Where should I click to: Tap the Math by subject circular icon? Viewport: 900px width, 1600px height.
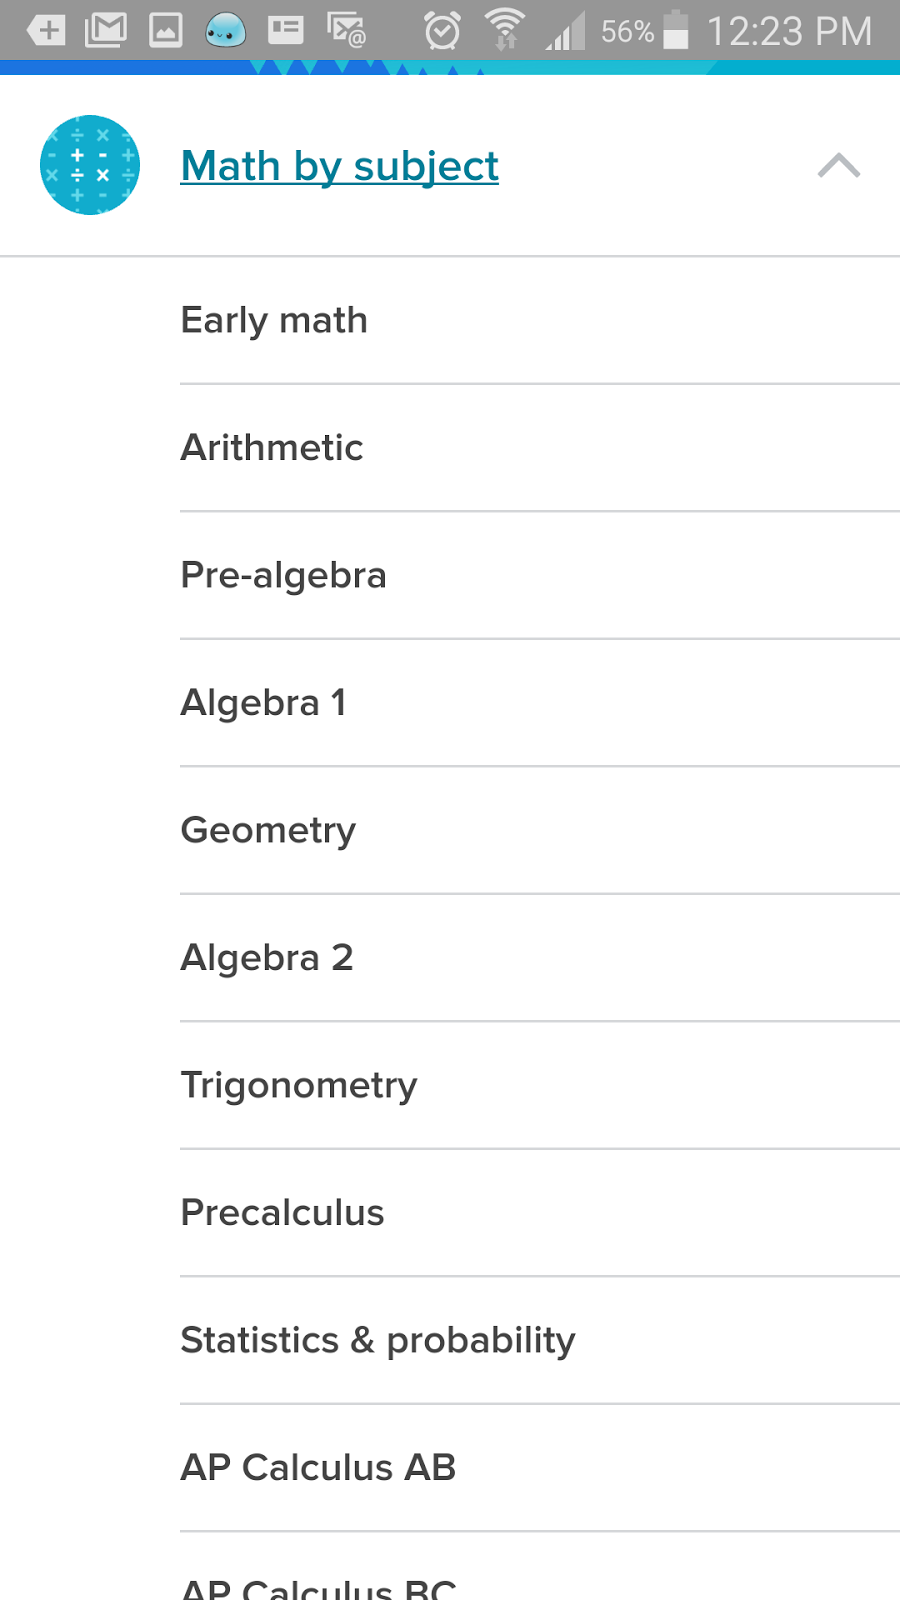click(90, 165)
